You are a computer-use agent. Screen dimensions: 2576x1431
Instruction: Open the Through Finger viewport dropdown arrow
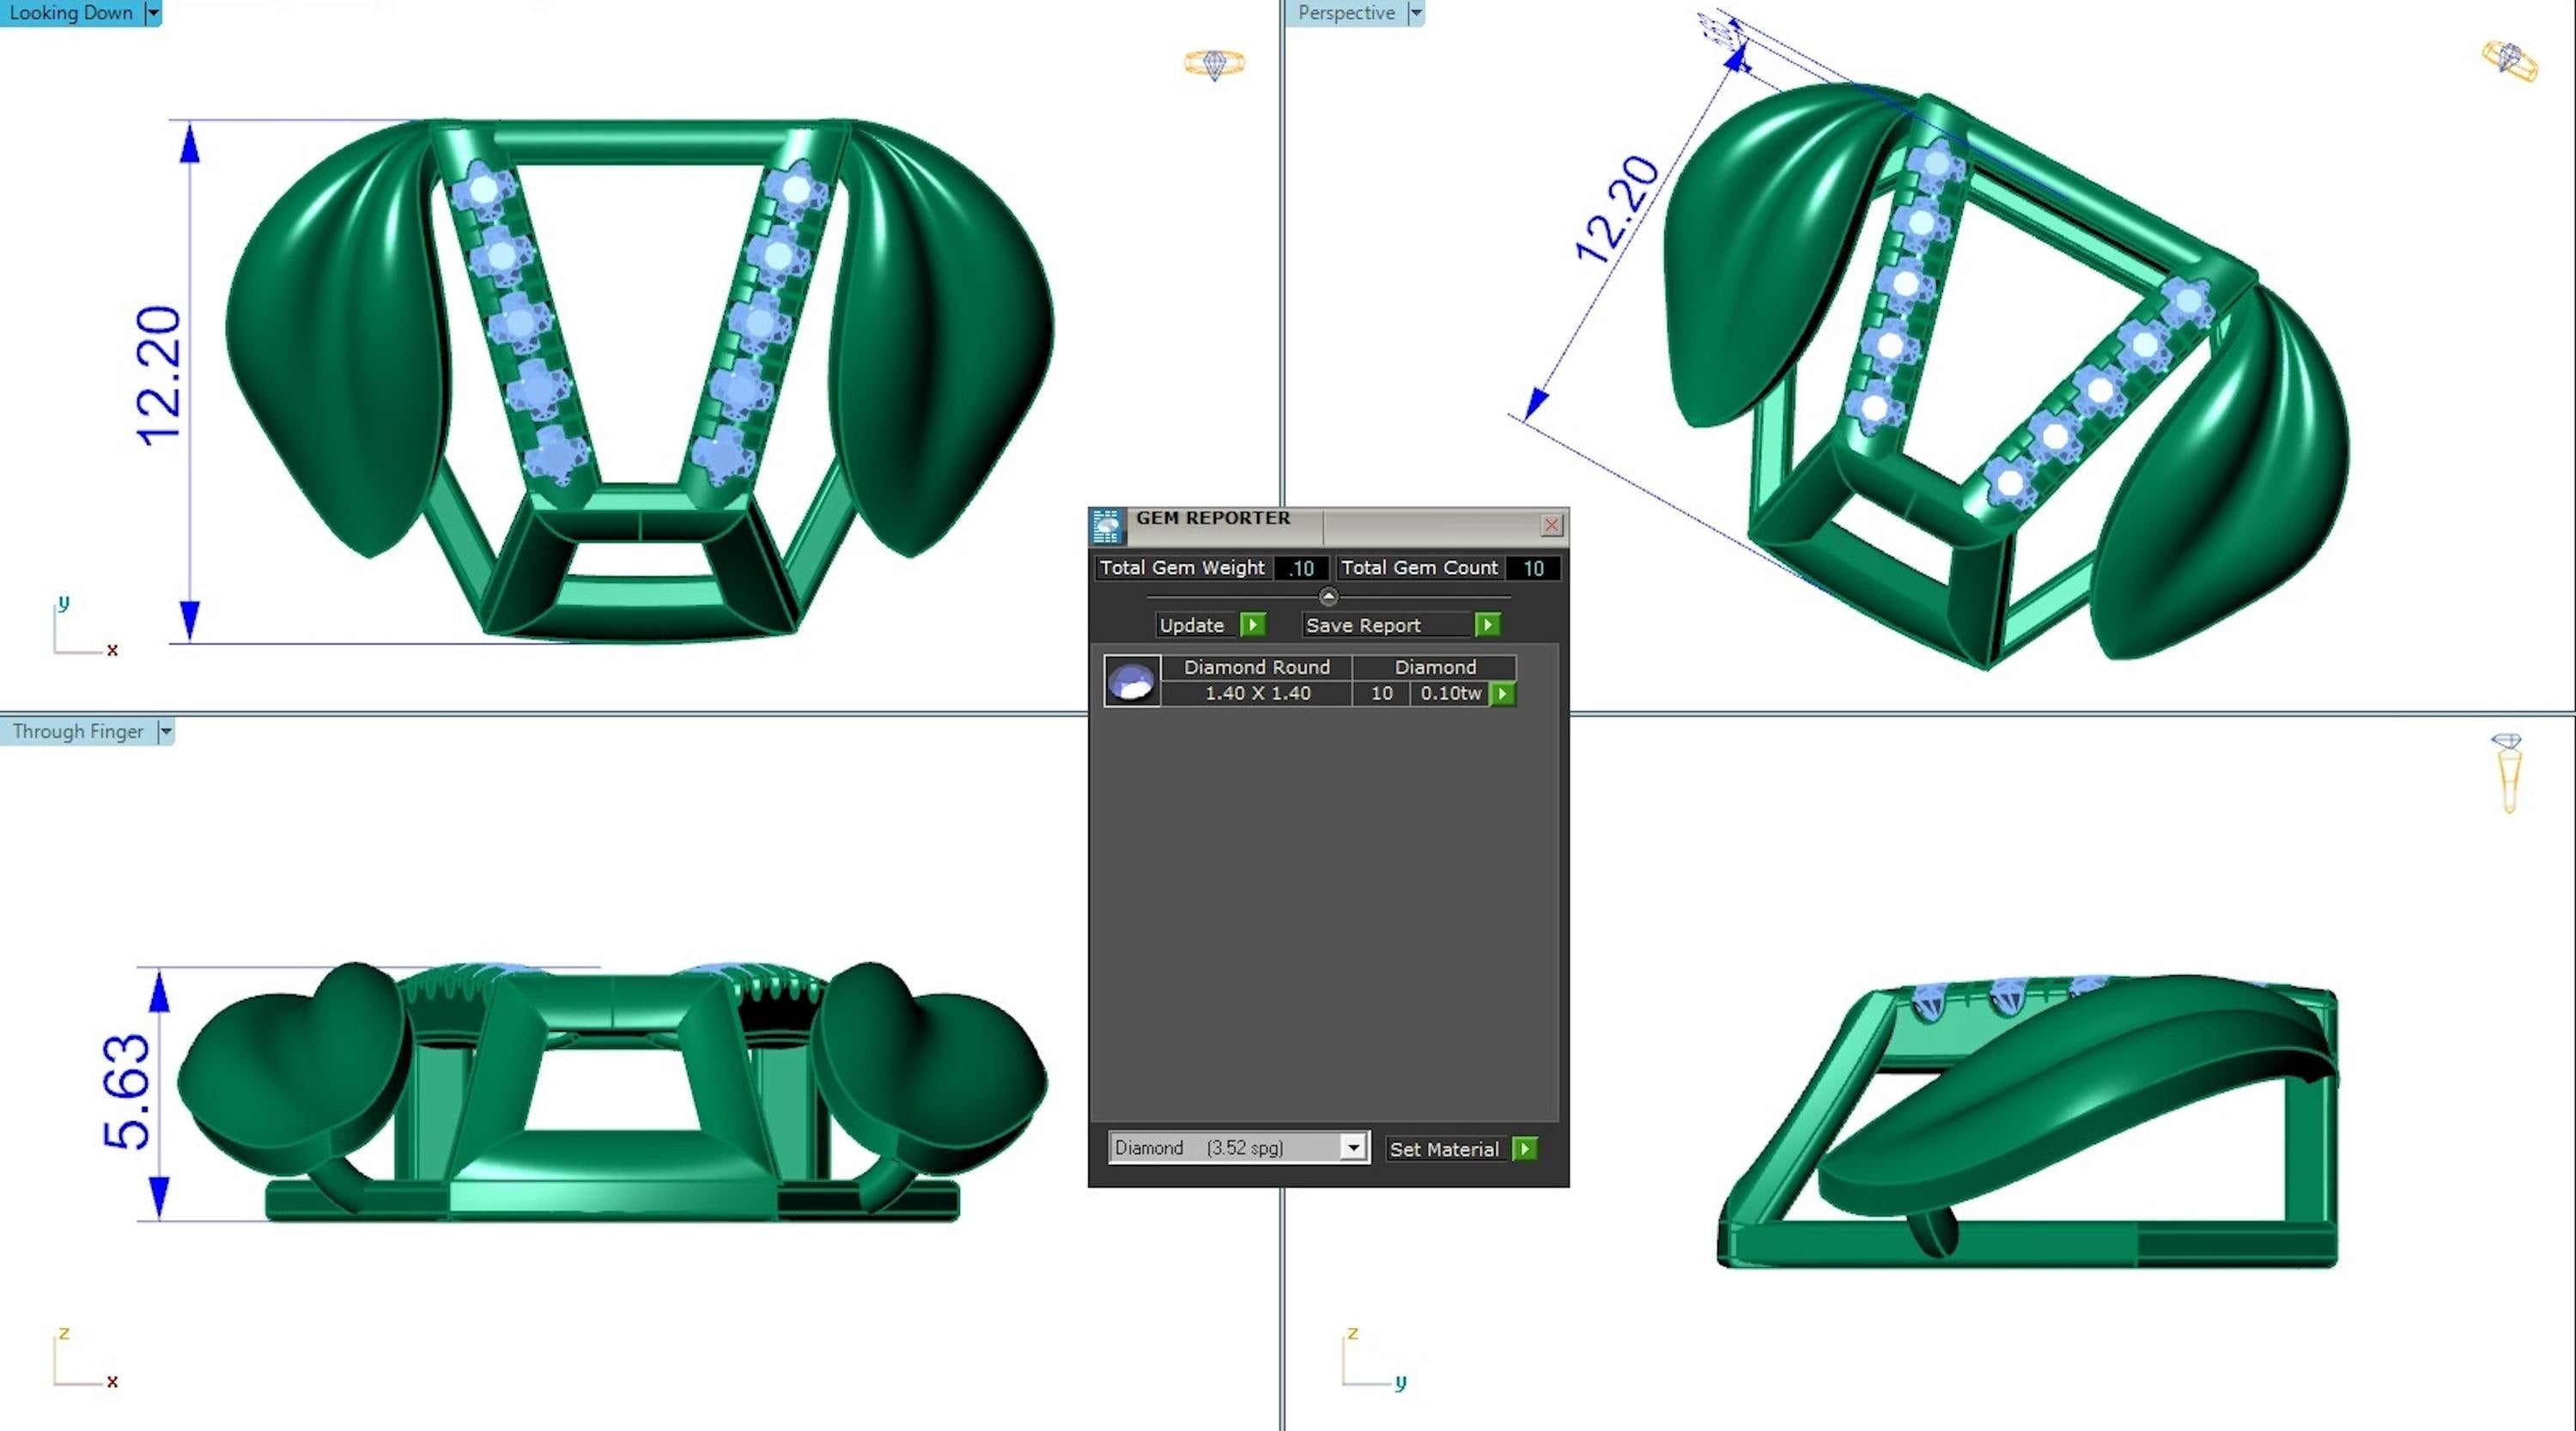tap(166, 731)
